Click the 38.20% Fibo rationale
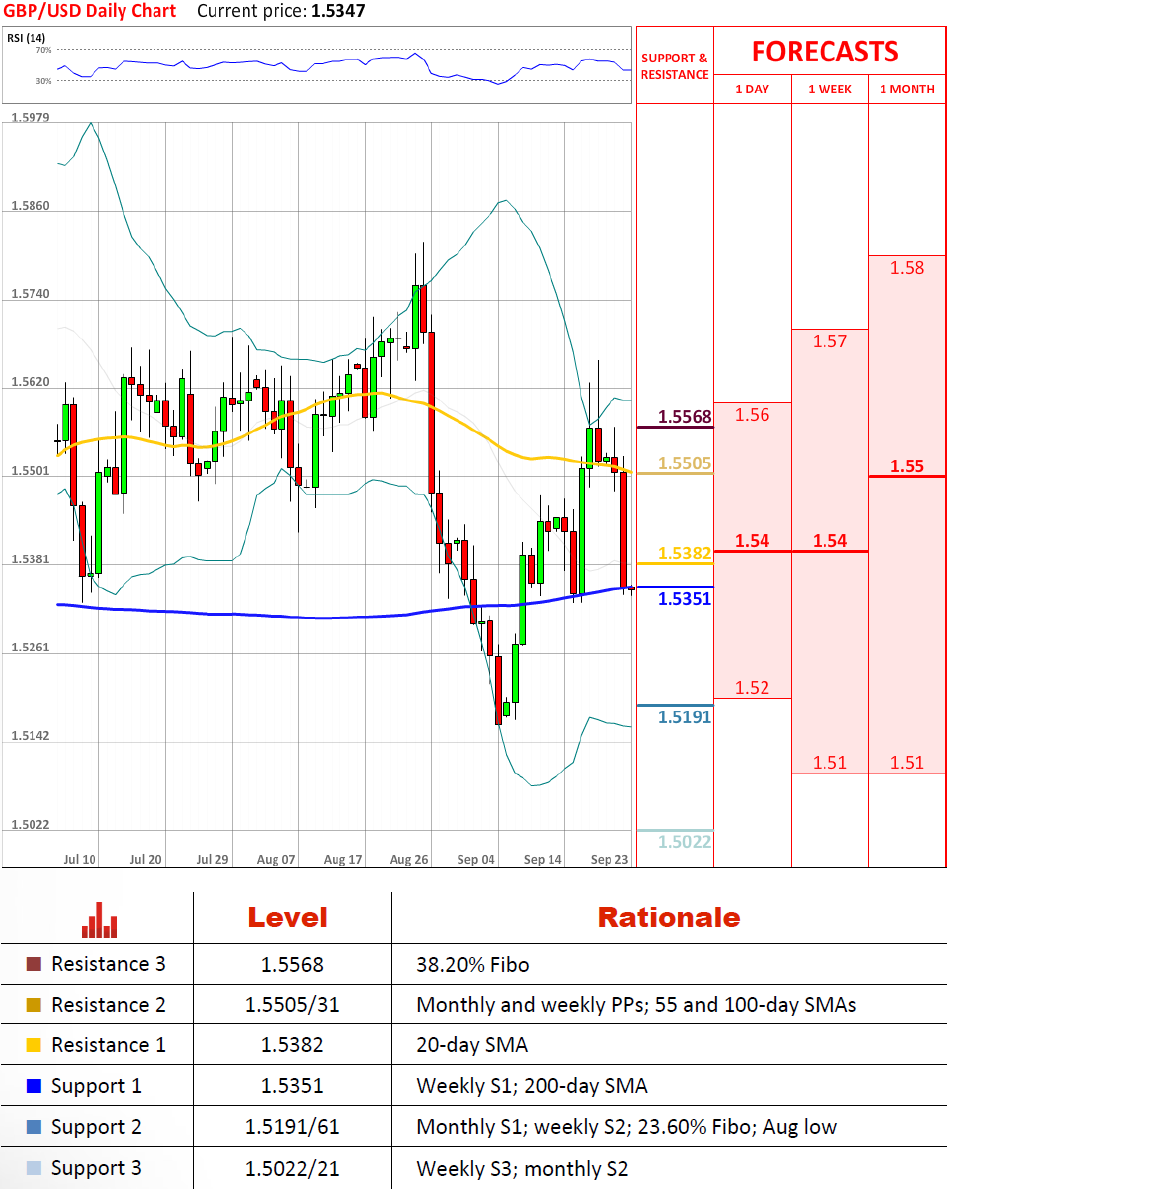 click(x=472, y=965)
